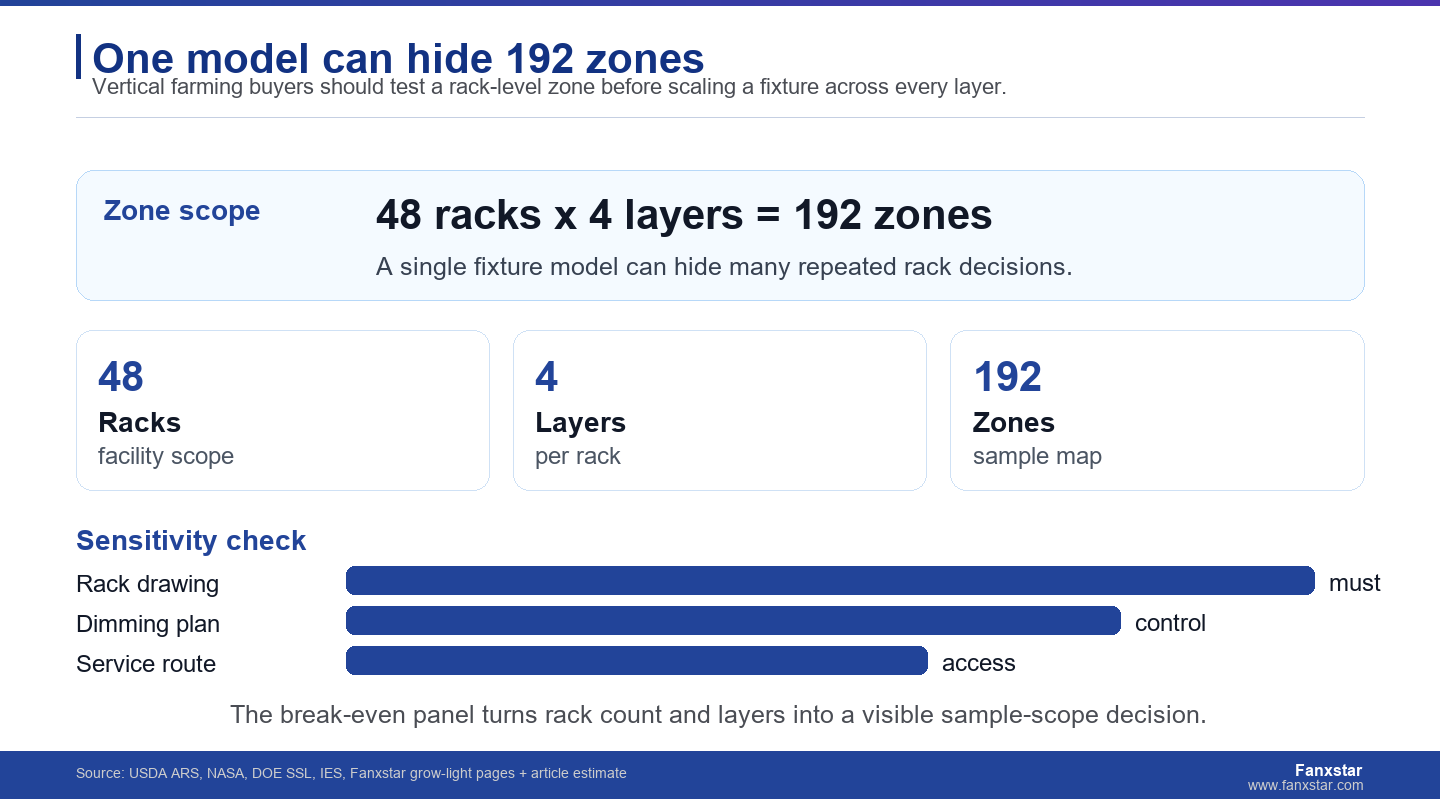Click the 'access' value label
Screen dimensions: 1440x799
pyautogui.click(x=979, y=663)
